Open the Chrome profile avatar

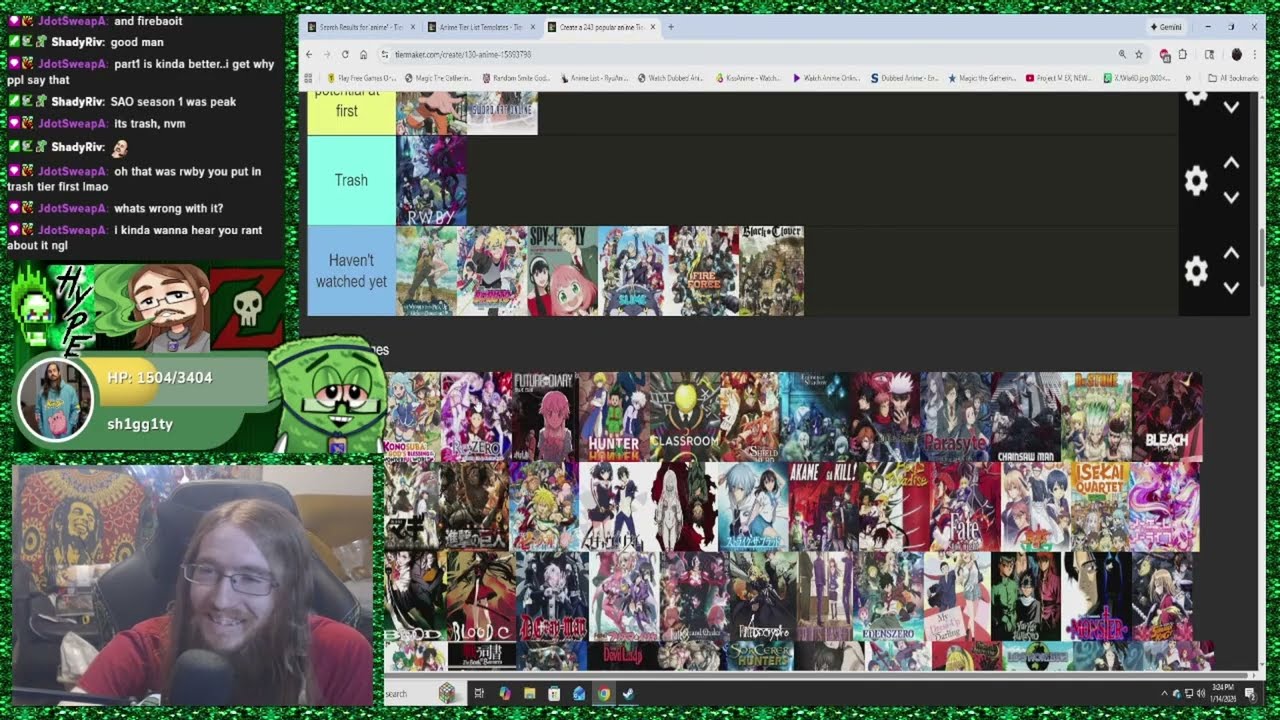point(1236,54)
